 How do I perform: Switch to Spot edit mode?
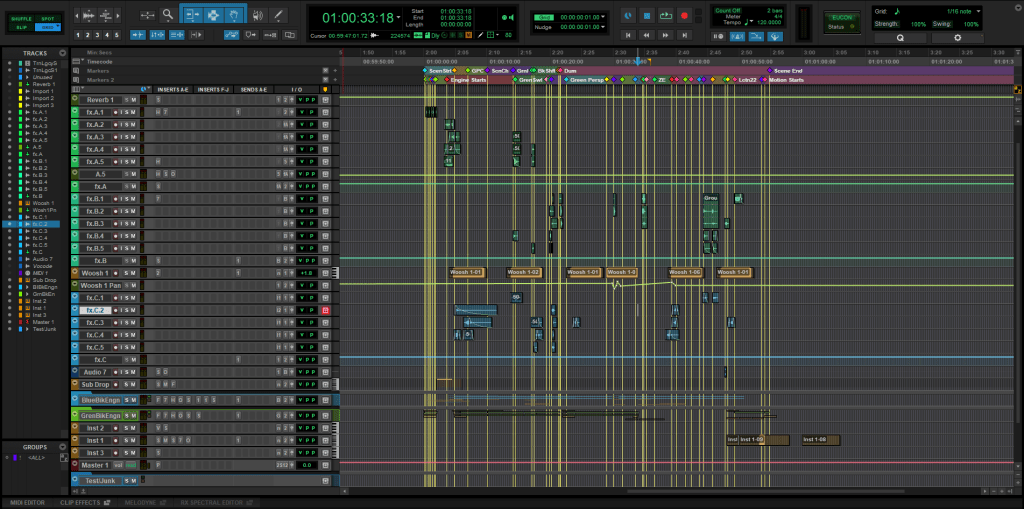click(x=46, y=17)
